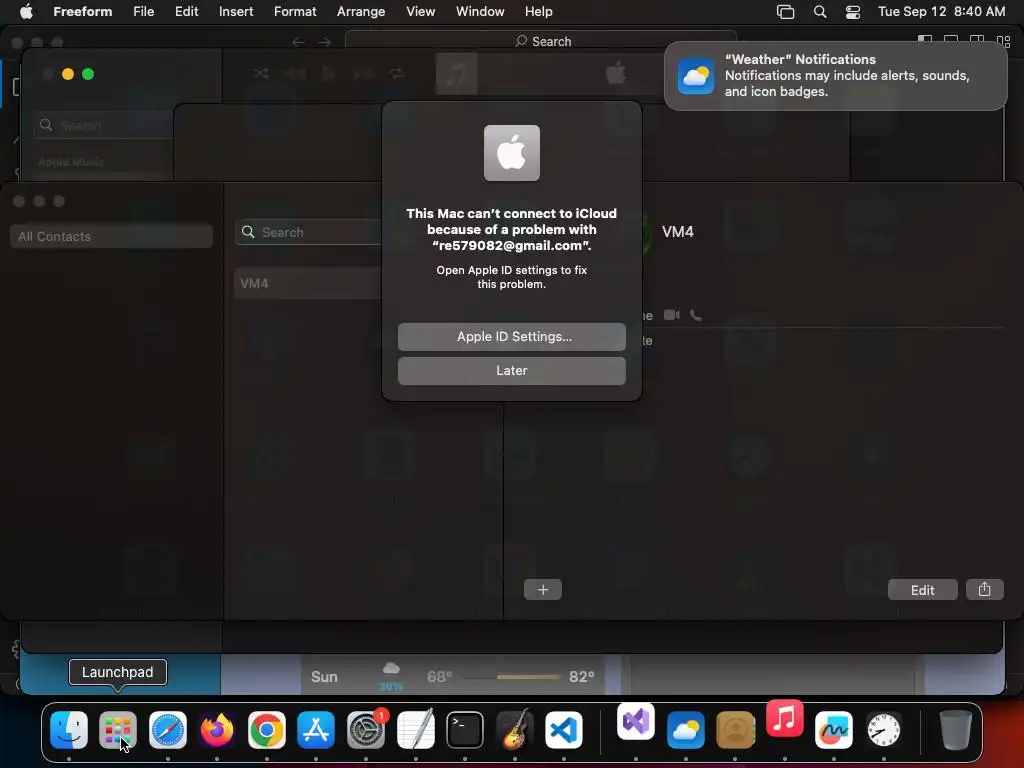Click next track in the Music window
The height and width of the screenshot is (768, 1024).
point(363,73)
